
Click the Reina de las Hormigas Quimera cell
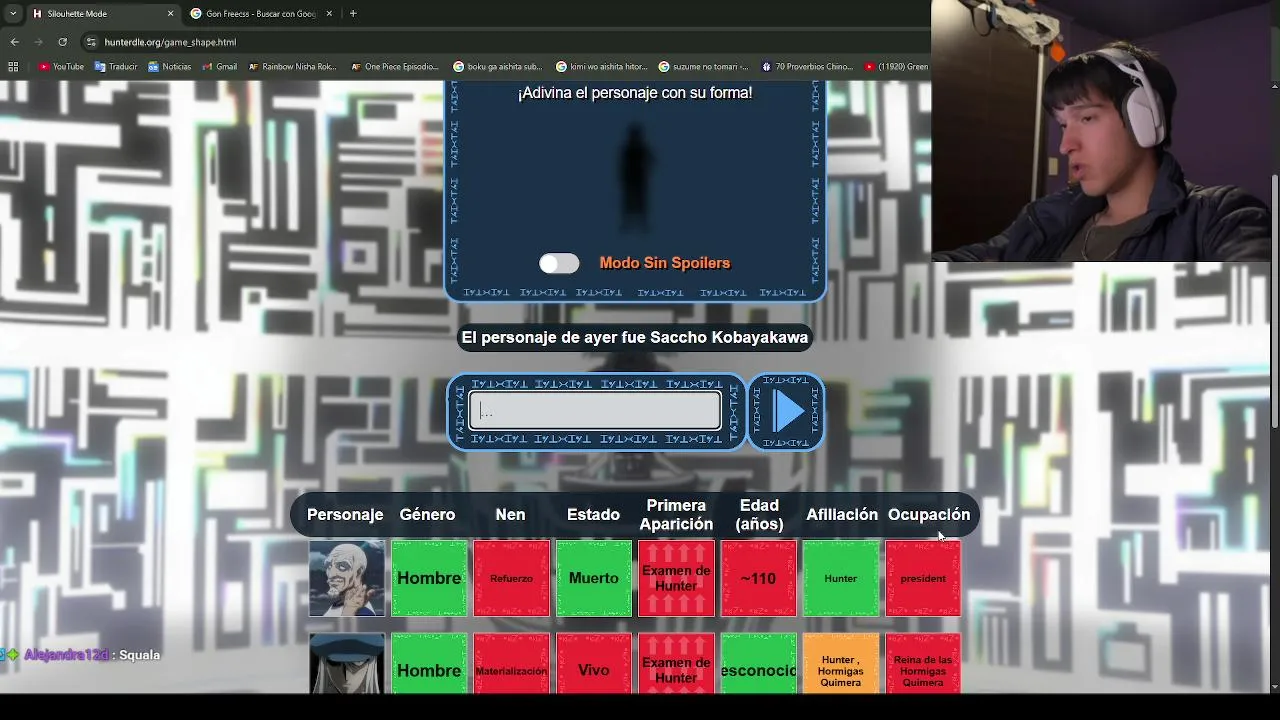tap(923, 663)
